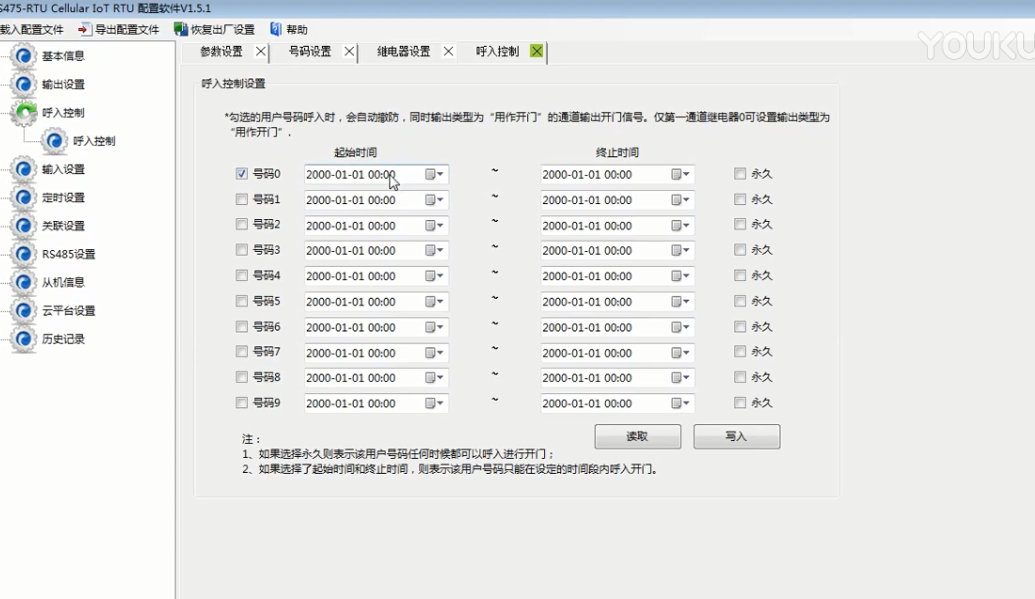Click the 定时设置 sidebar icon
The width and height of the screenshot is (1035, 599).
coord(24,197)
